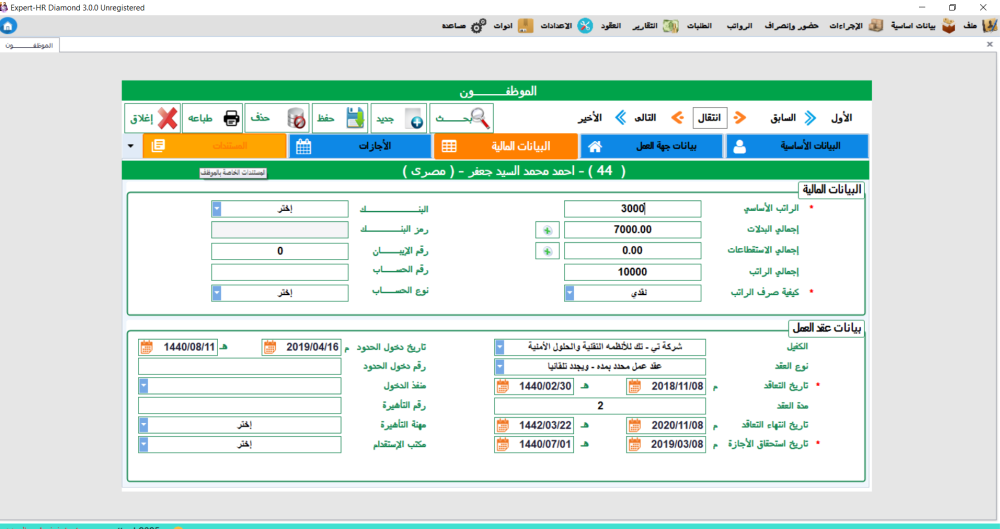Click the Search (بحث) magnifier button

pos(463,118)
